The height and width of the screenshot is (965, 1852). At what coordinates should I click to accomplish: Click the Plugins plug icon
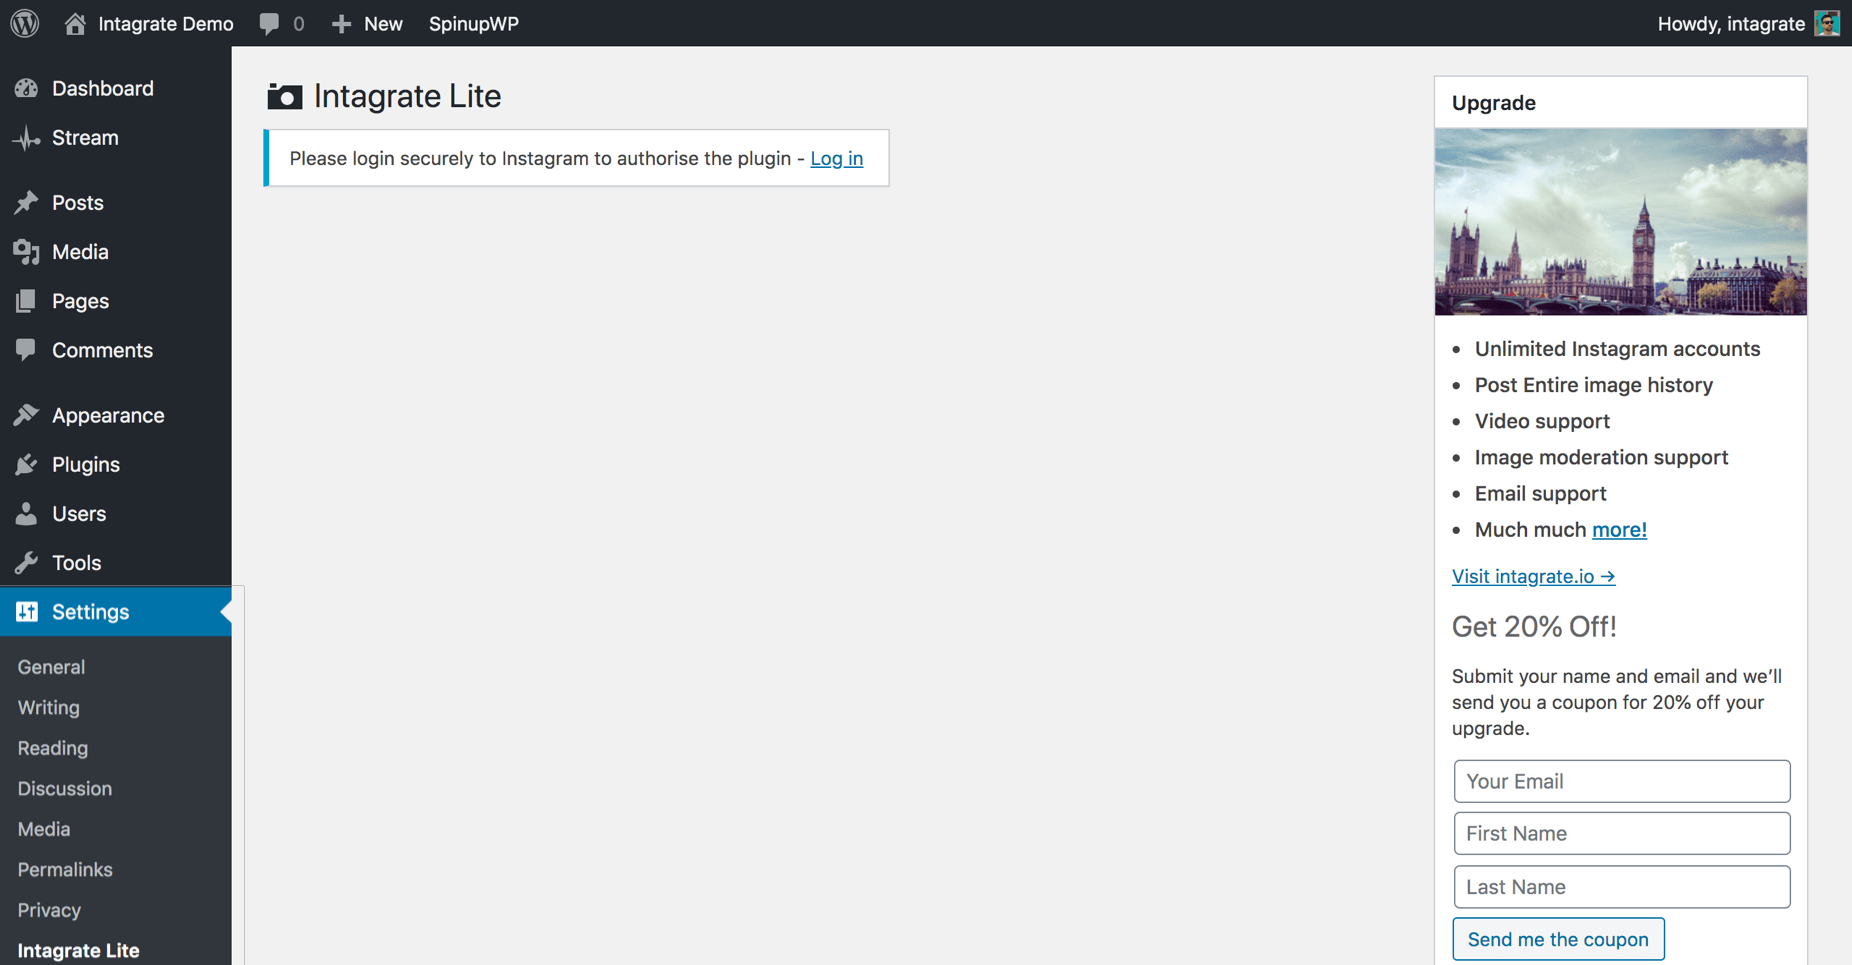point(26,464)
